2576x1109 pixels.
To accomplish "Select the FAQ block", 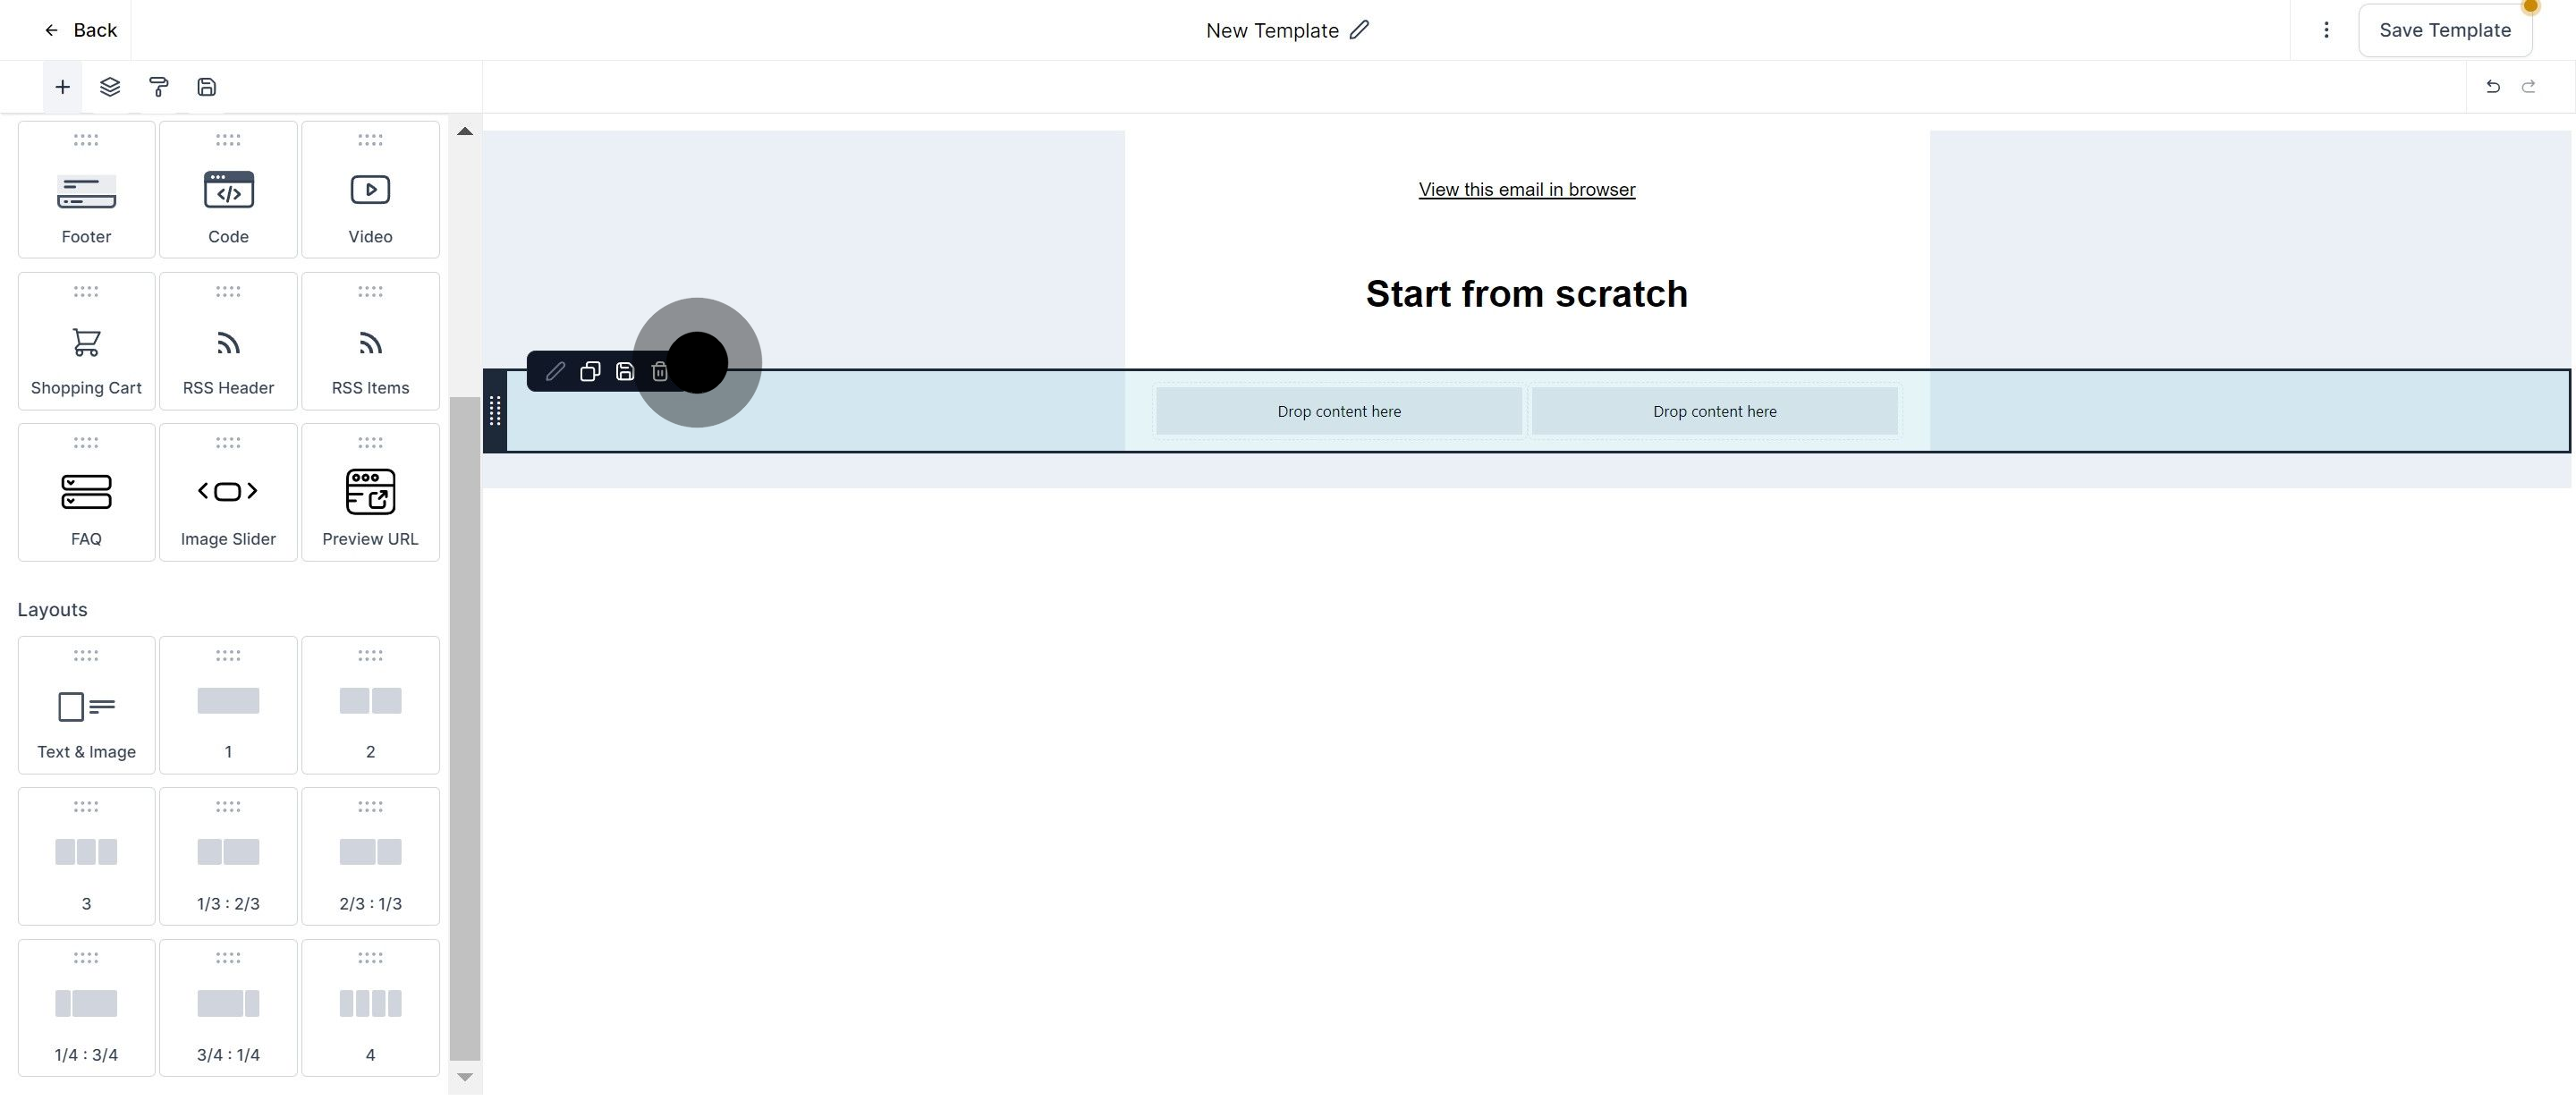I will (86, 491).
